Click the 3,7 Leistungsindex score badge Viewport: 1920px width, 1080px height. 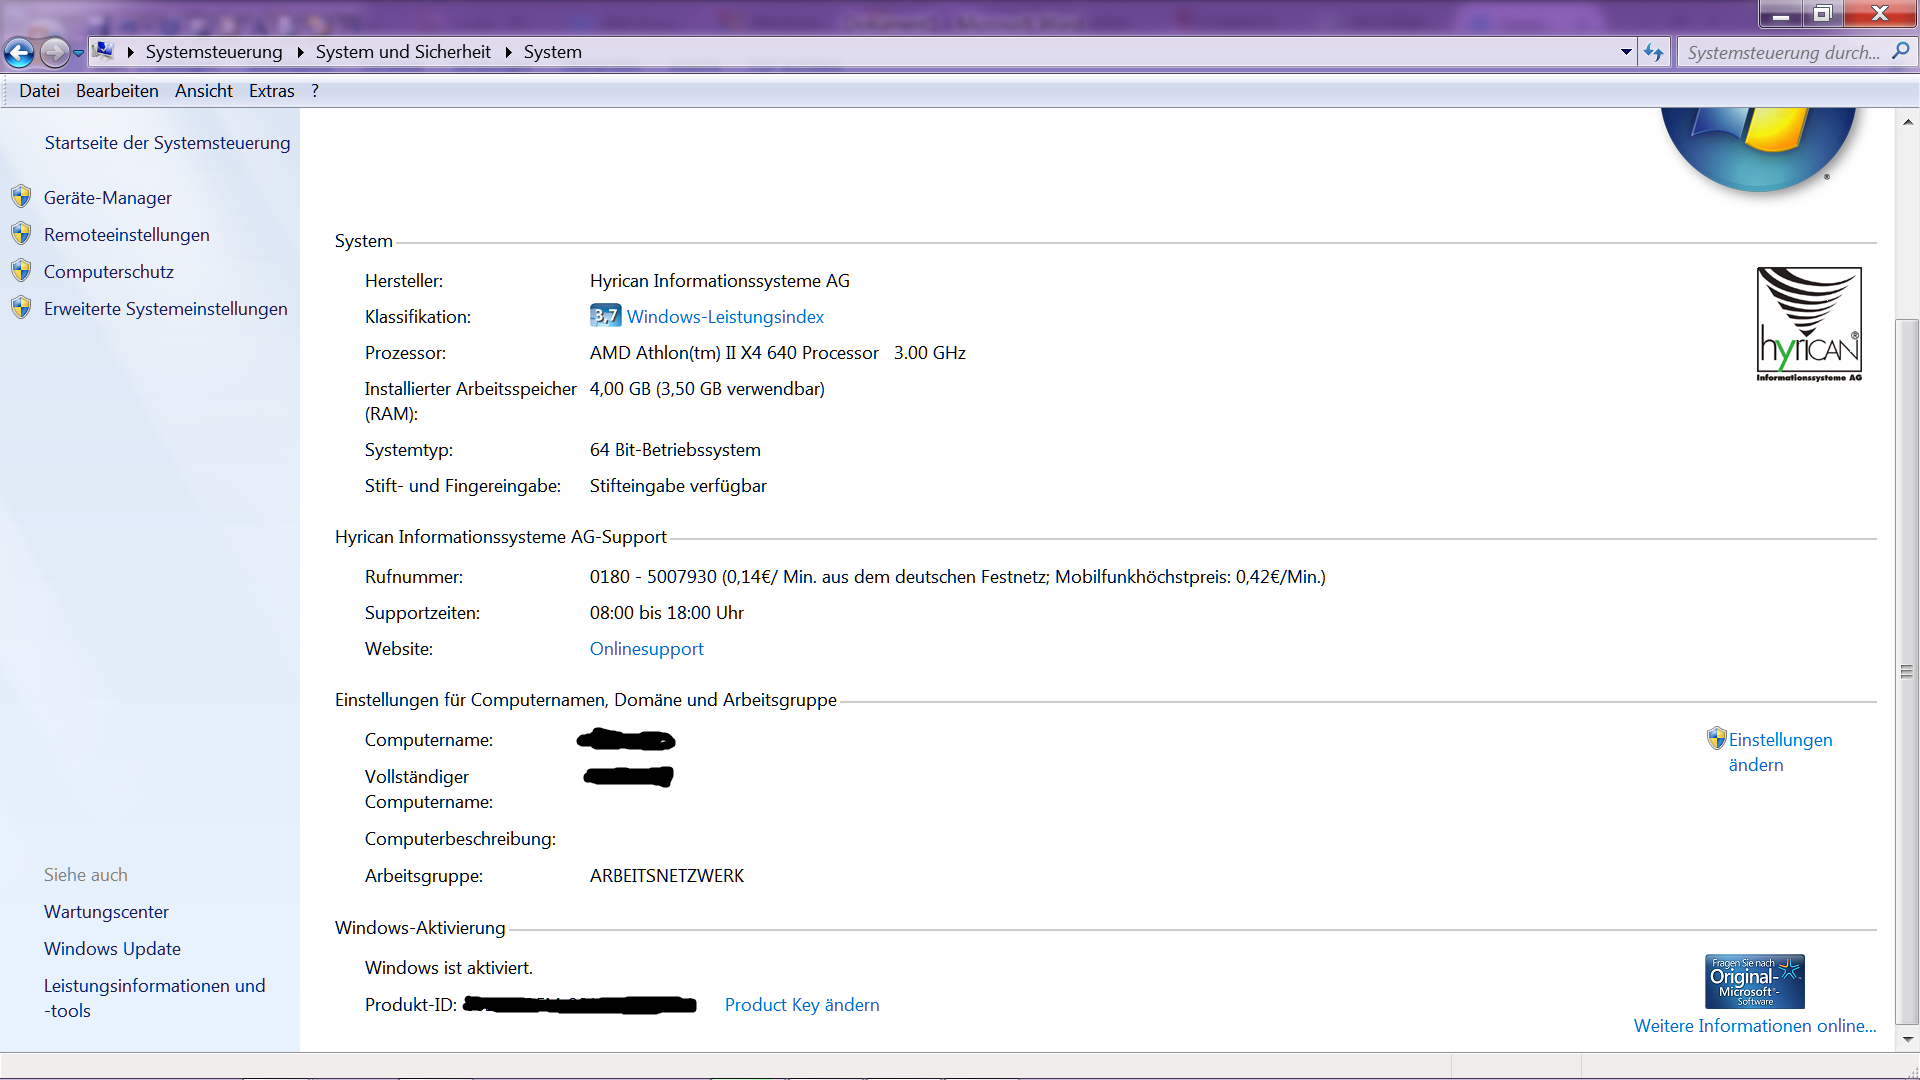click(605, 316)
